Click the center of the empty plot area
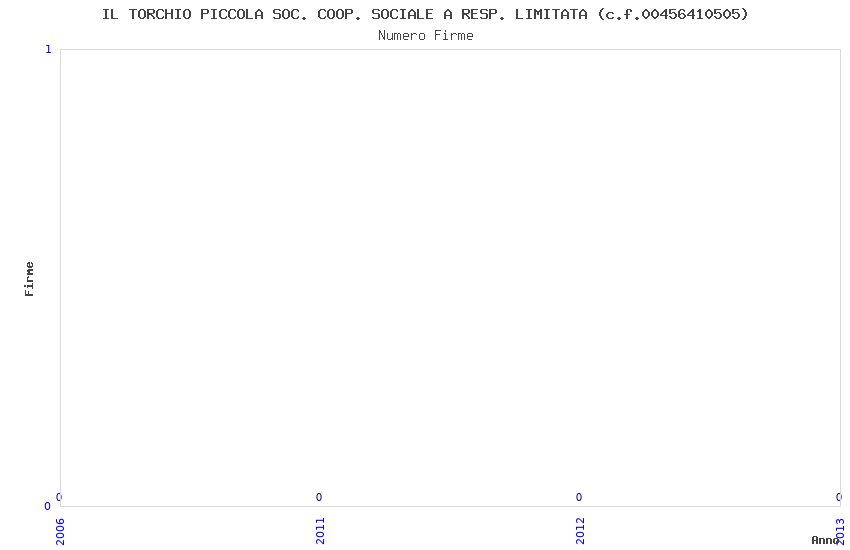 [x=450, y=278]
